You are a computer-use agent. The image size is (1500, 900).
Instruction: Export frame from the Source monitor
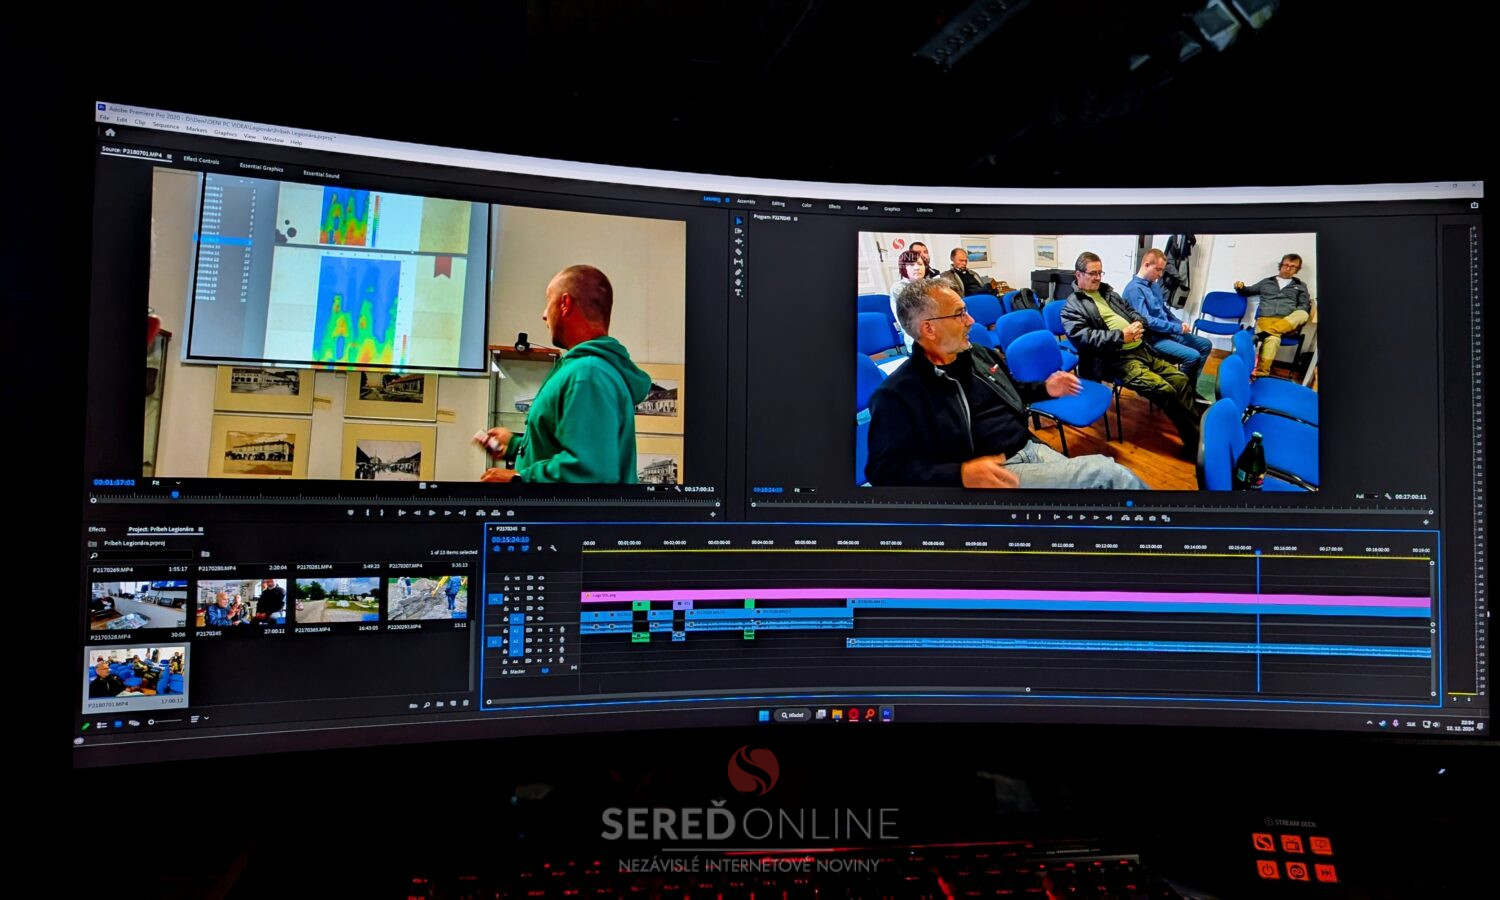click(x=510, y=513)
